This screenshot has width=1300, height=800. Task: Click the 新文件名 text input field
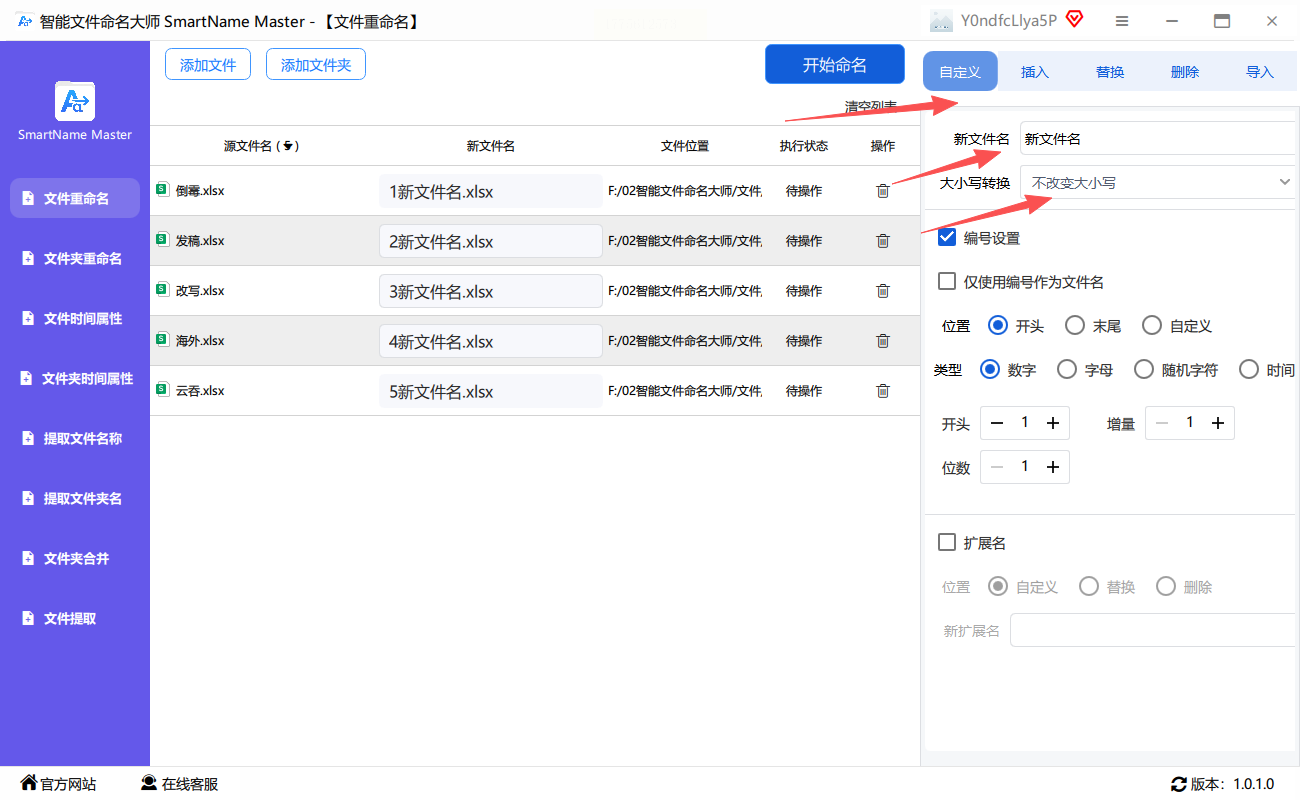pyautogui.click(x=1158, y=139)
